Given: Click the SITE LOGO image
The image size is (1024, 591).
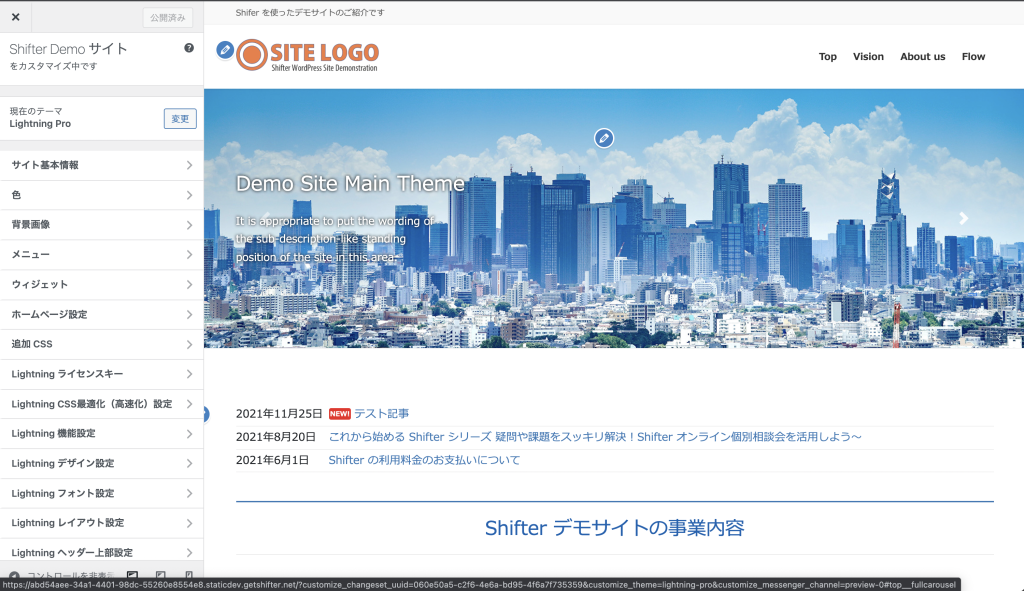Looking at the screenshot, I should click(309, 56).
